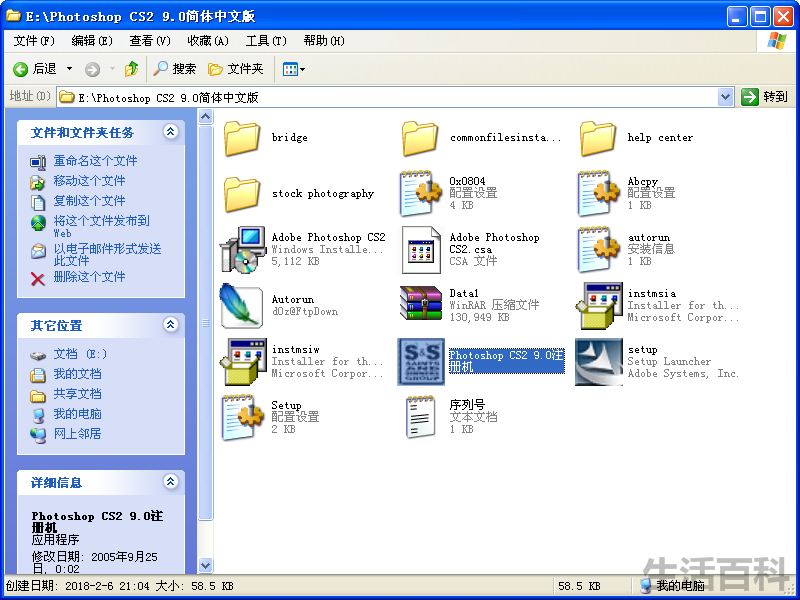
Task: Open the 编辑(E) menu
Action: point(92,41)
